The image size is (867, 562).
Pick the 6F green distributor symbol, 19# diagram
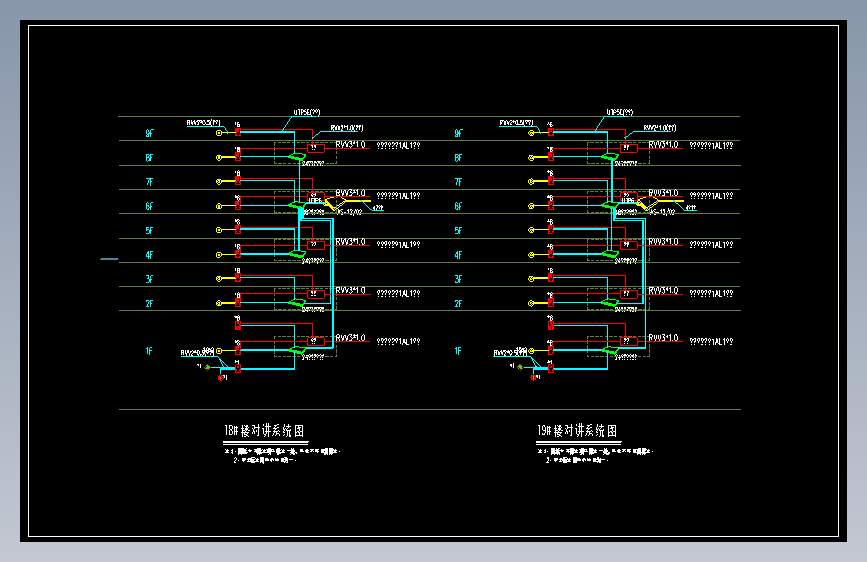pyautogui.click(x=610, y=206)
